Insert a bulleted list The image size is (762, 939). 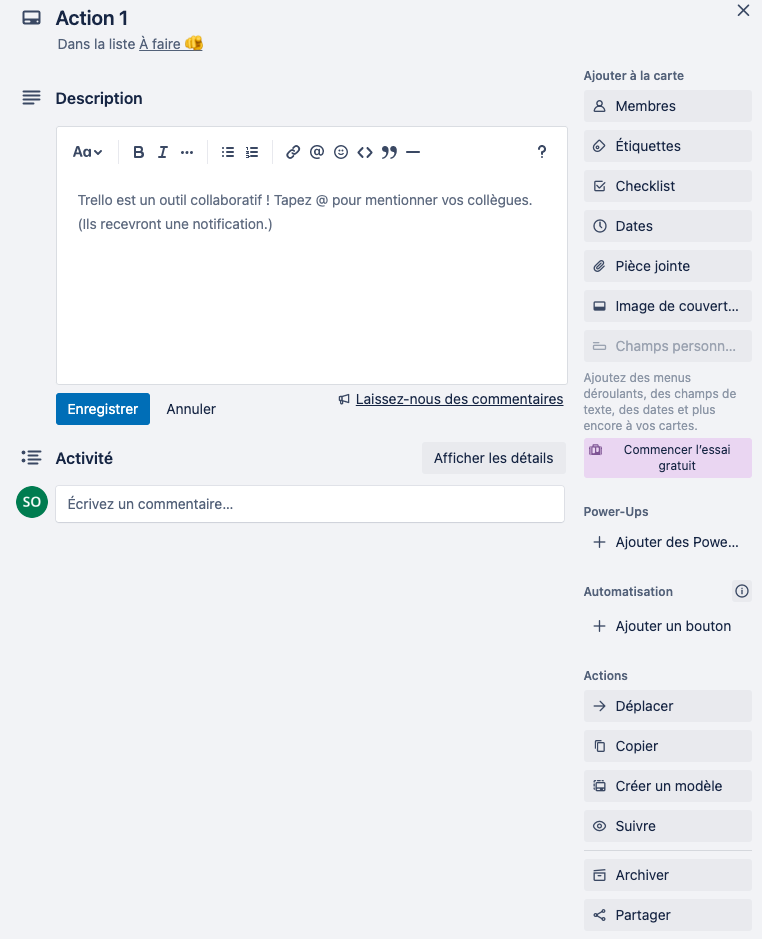(x=228, y=152)
